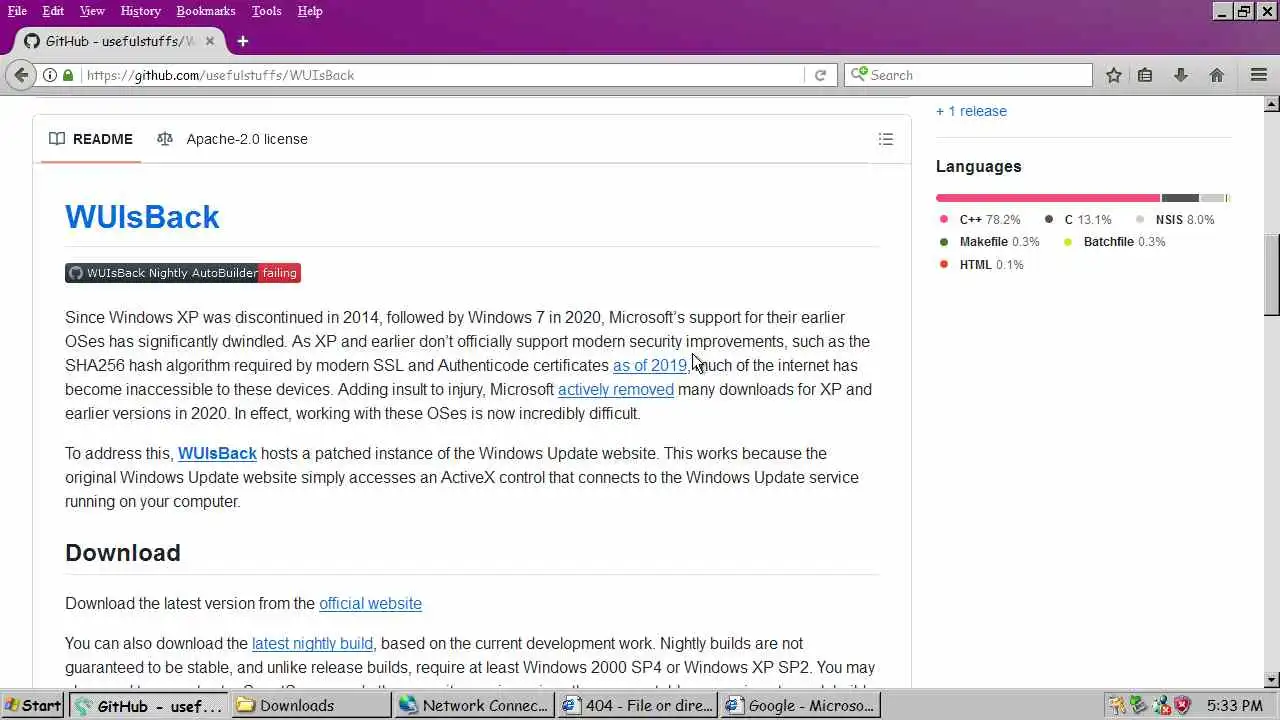This screenshot has width=1280, height=720.
Task: Click the scrollbar up arrow
Action: tap(1272, 104)
